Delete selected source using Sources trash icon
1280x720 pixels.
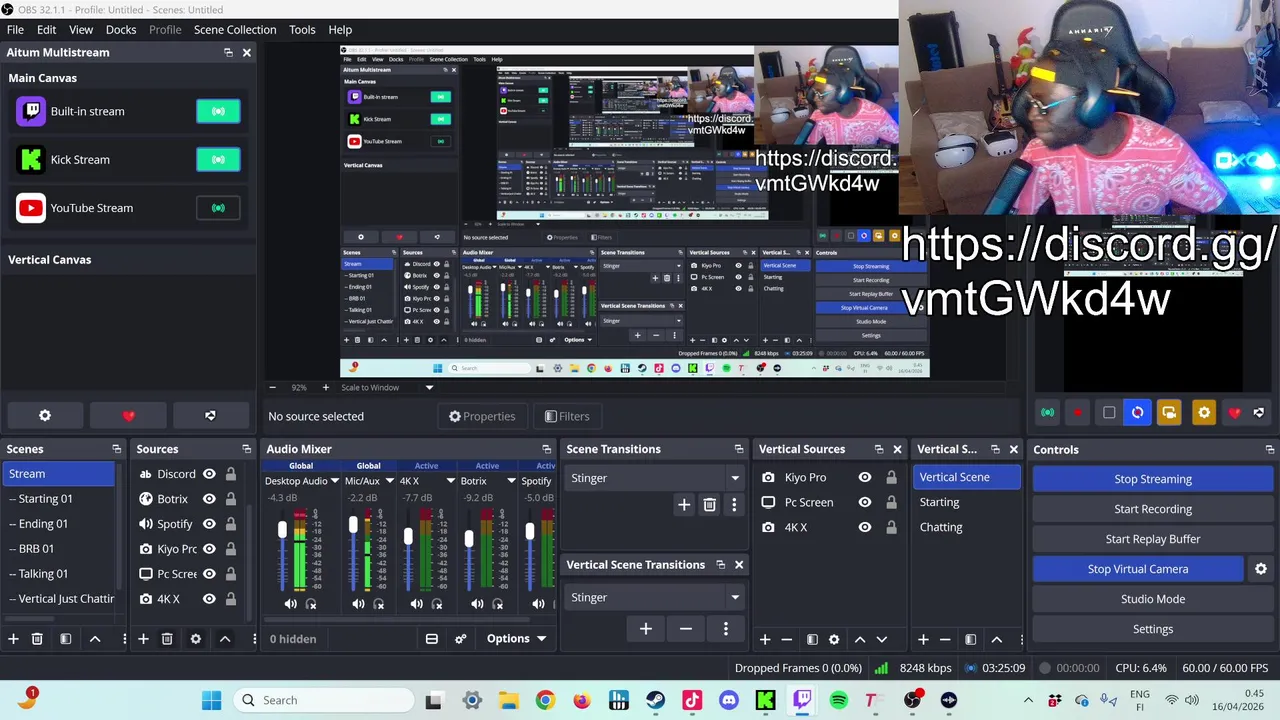167,639
